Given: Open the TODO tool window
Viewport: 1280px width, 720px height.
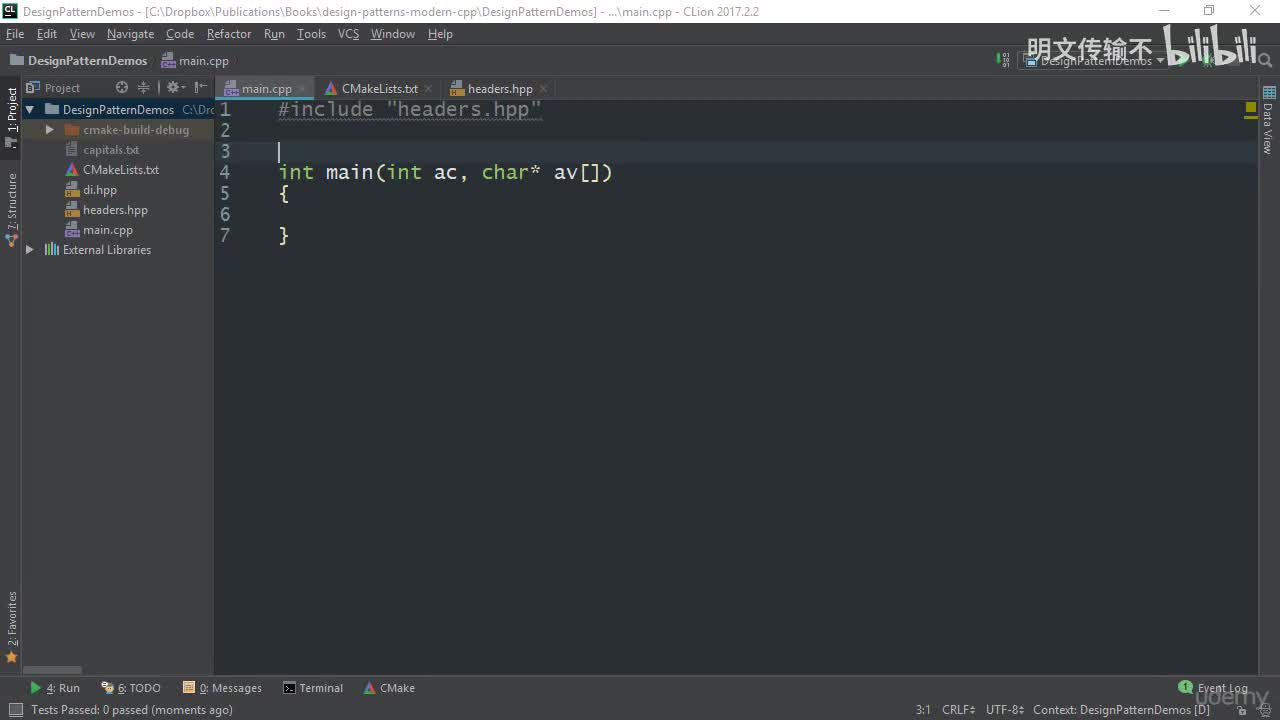Looking at the screenshot, I should tap(131, 688).
